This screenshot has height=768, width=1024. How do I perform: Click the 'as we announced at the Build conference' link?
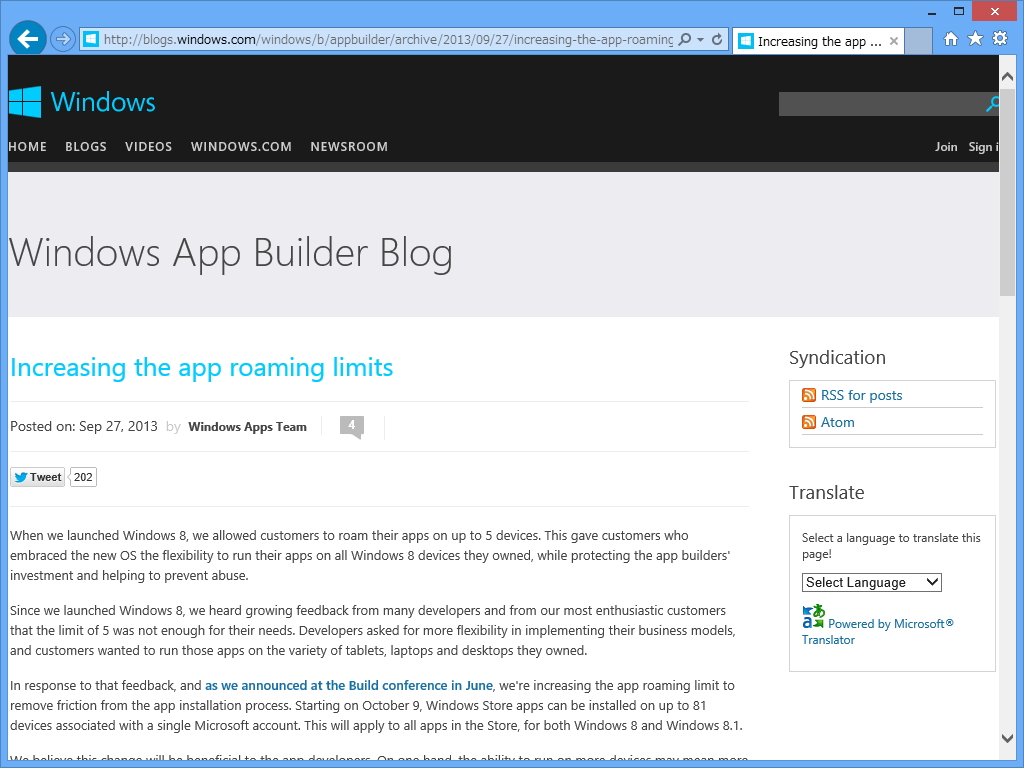348,685
